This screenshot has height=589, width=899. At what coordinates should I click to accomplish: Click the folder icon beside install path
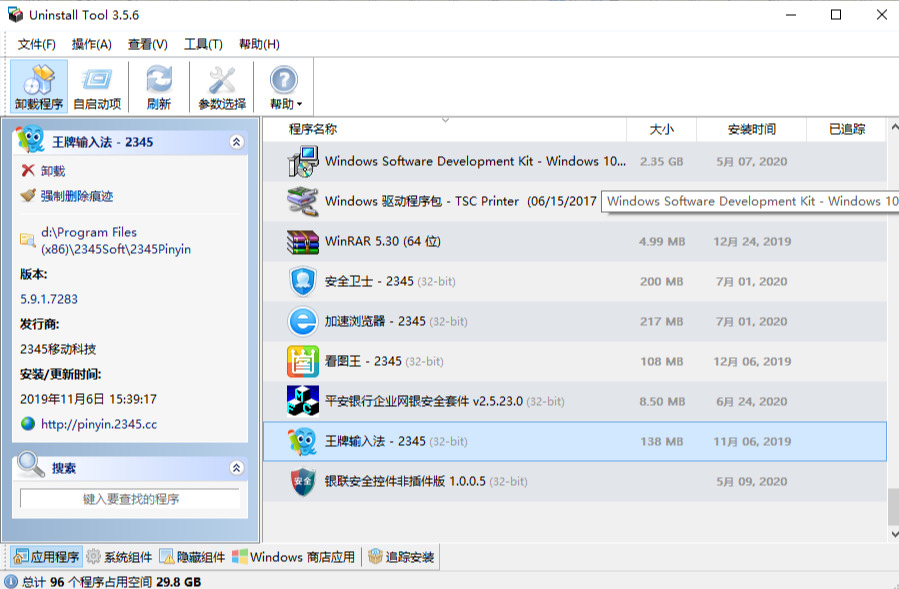[x=28, y=240]
